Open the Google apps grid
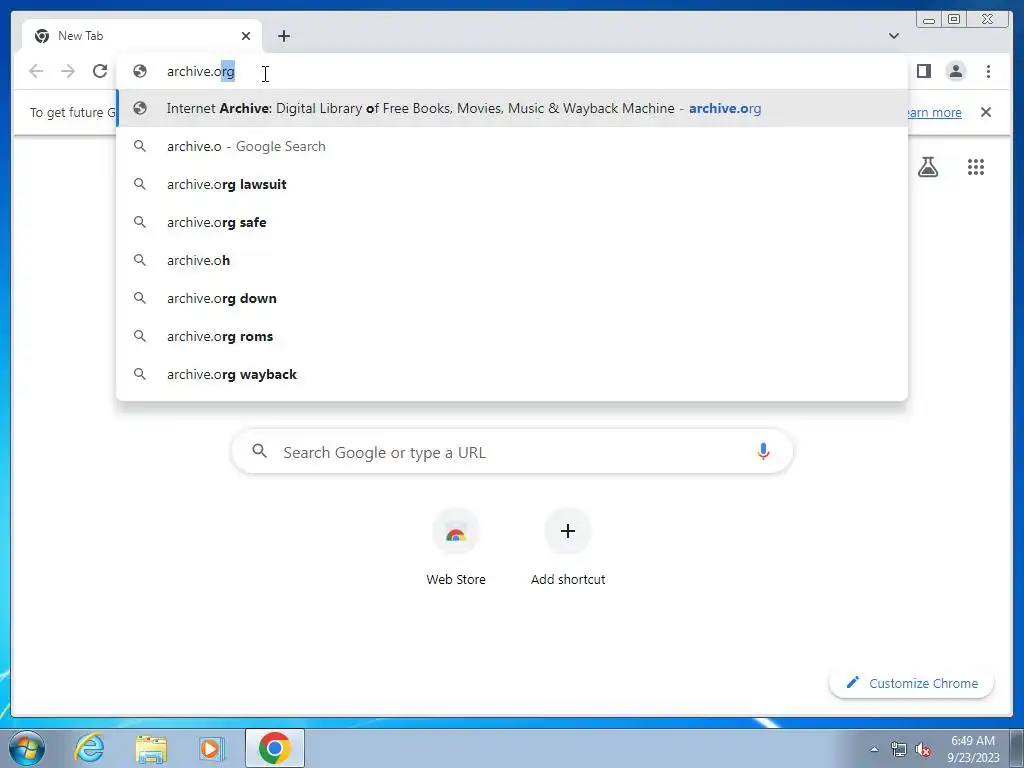Screen dimensions: 1024x768 [x=976, y=167]
